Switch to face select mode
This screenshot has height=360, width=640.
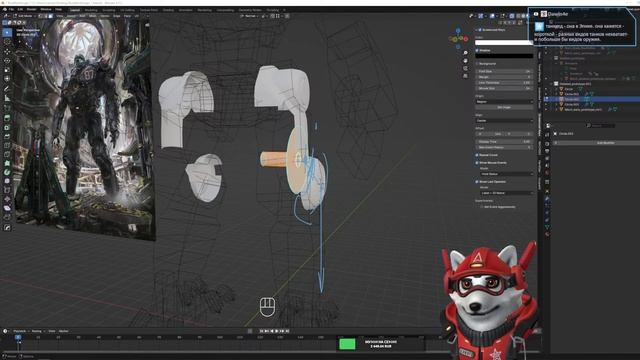pyautogui.click(x=50, y=16)
